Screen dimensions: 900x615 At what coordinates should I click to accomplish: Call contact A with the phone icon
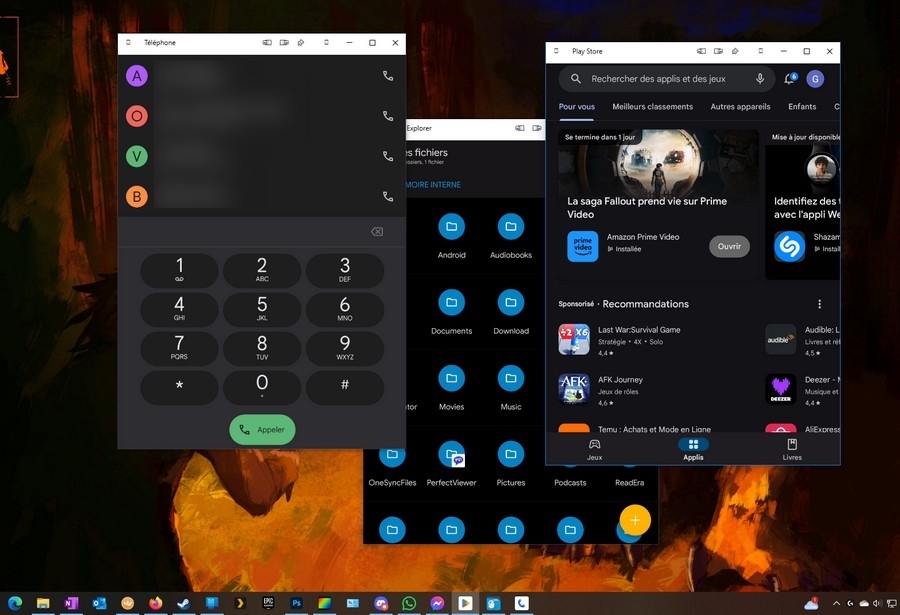(x=388, y=76)
